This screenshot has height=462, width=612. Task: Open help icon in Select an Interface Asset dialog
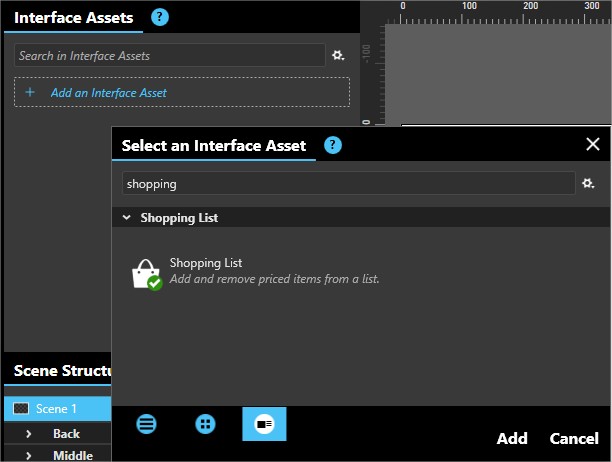pos(333,145)
